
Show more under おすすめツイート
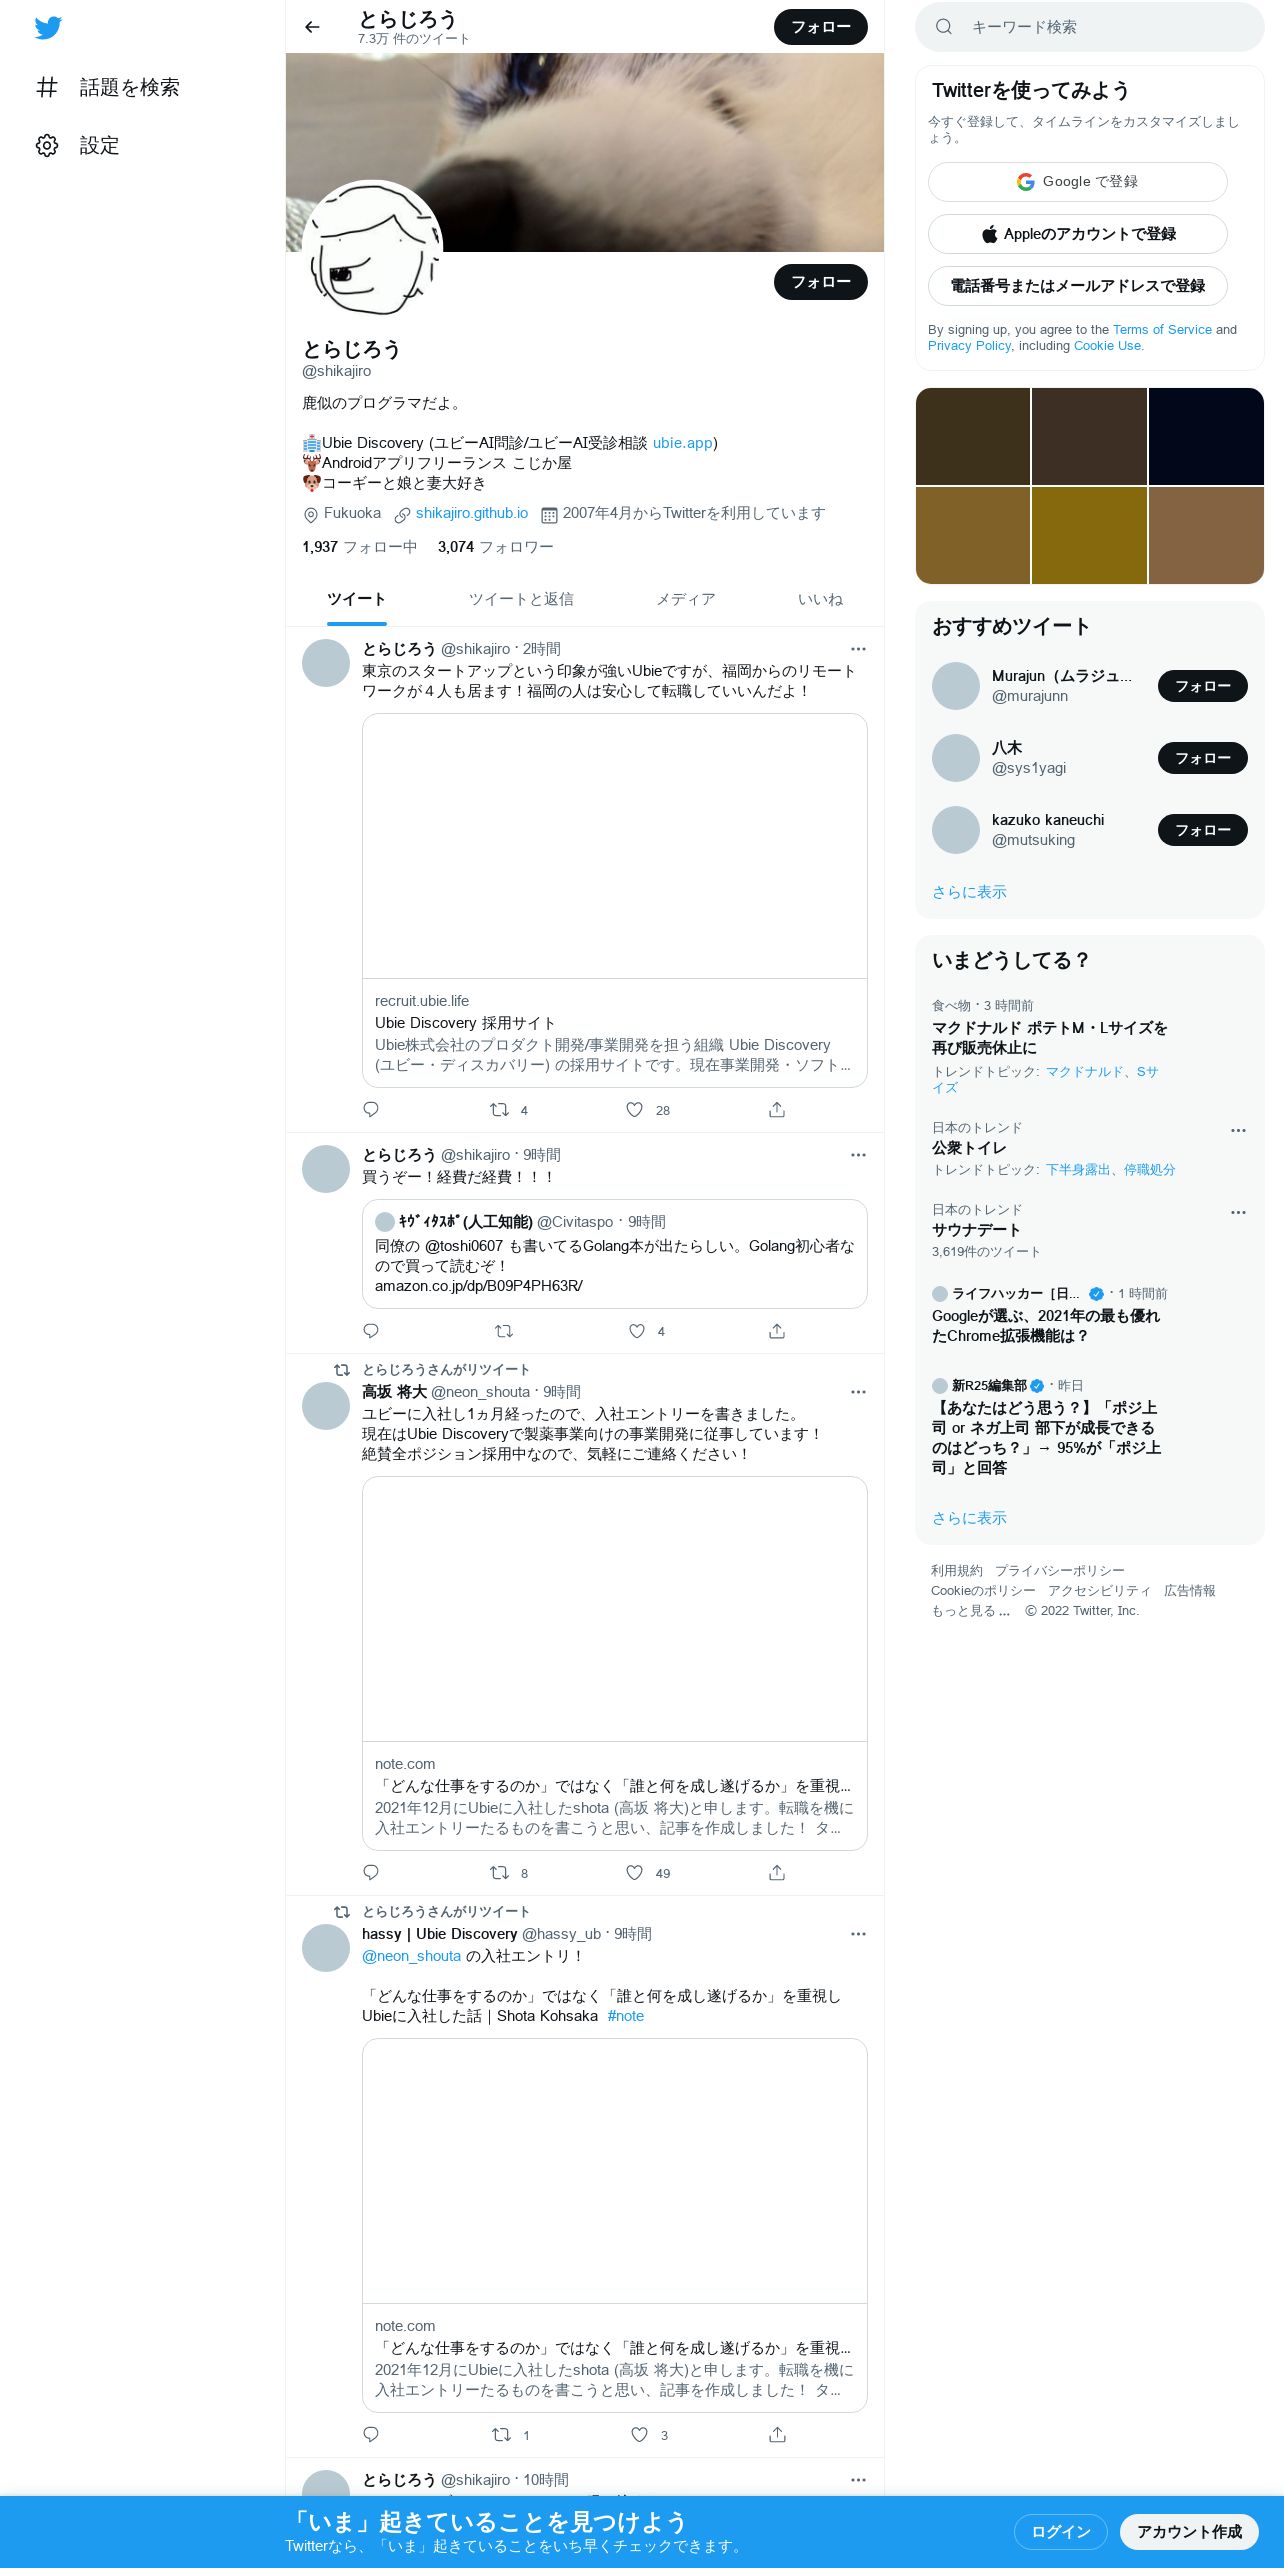click(969, 892)
